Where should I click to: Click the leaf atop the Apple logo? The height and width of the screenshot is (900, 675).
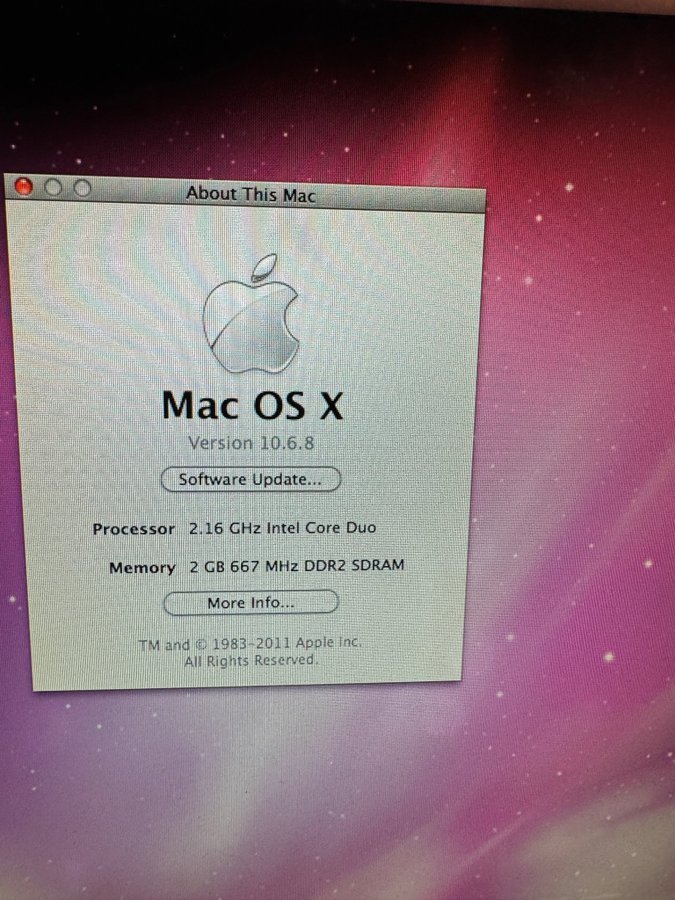point(263,267)
